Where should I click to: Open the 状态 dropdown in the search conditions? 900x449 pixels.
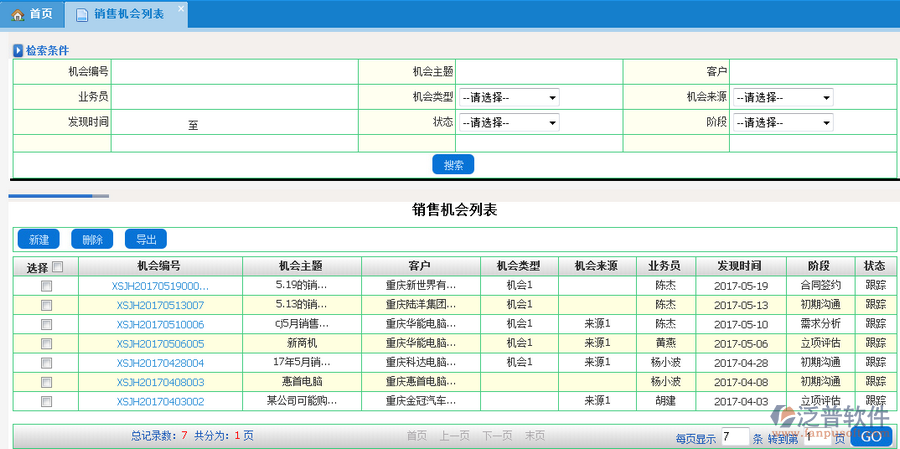(508, 123)
